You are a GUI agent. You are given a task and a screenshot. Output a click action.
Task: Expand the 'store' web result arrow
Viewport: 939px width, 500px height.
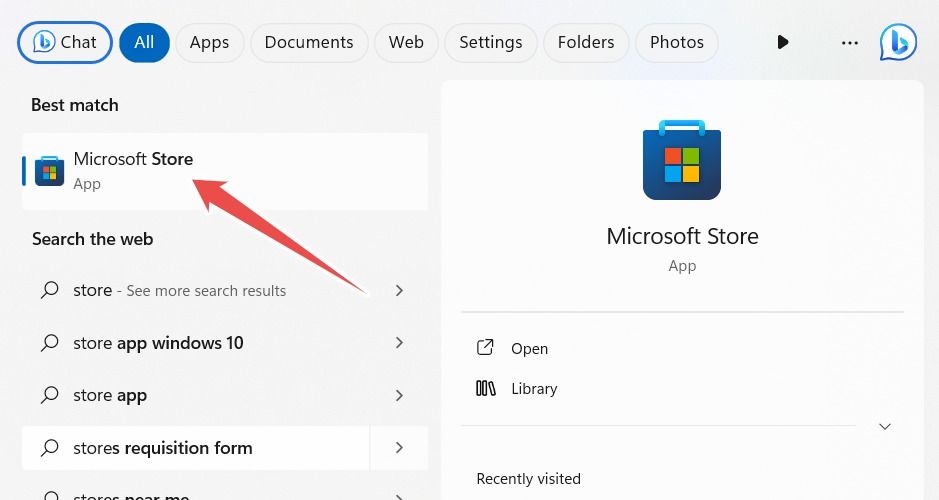tap(399, 290)
